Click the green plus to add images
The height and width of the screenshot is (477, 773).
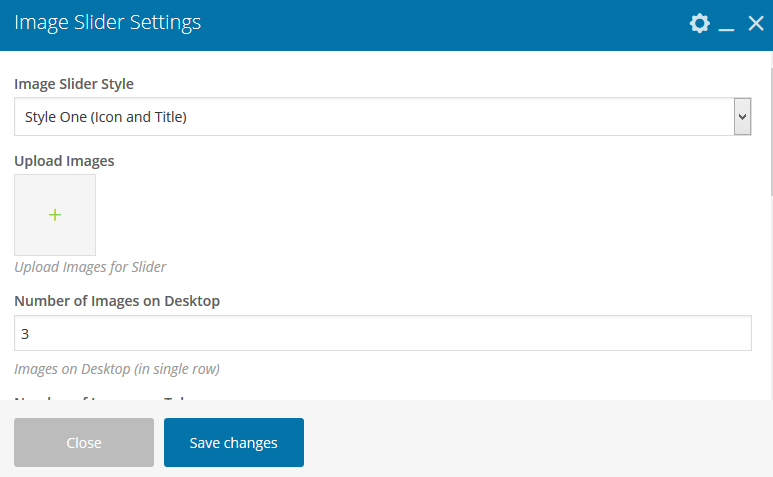[55, 215]
